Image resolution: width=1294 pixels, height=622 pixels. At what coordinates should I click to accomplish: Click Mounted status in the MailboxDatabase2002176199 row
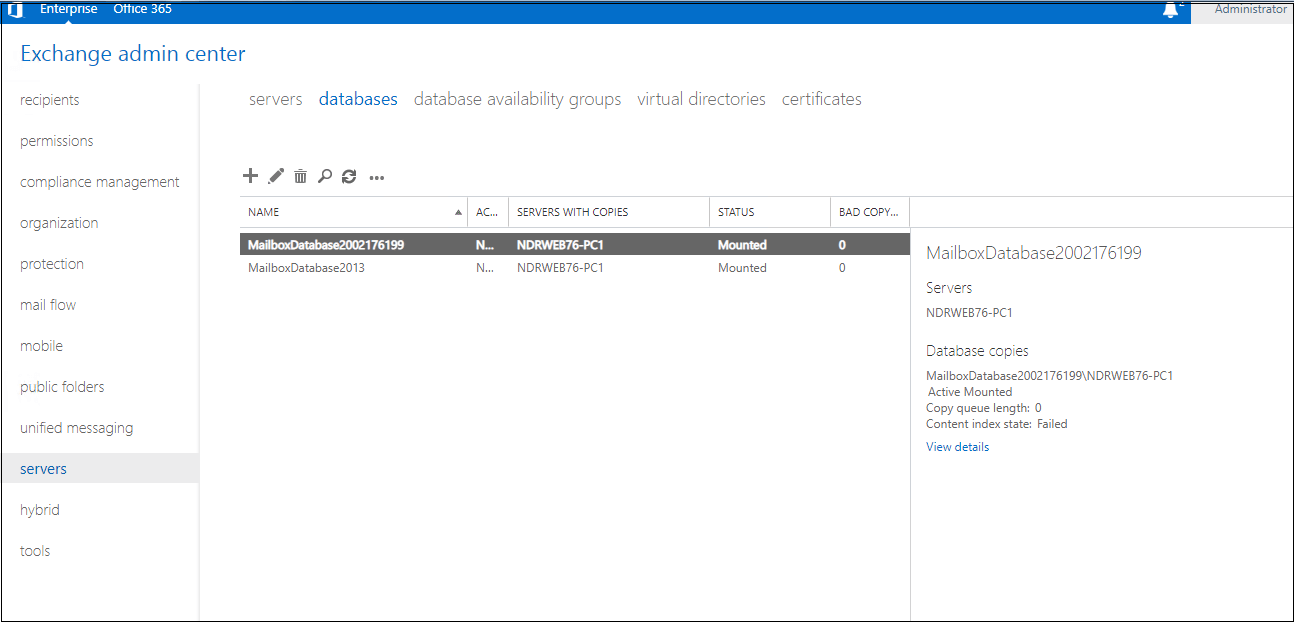point(742,245)
